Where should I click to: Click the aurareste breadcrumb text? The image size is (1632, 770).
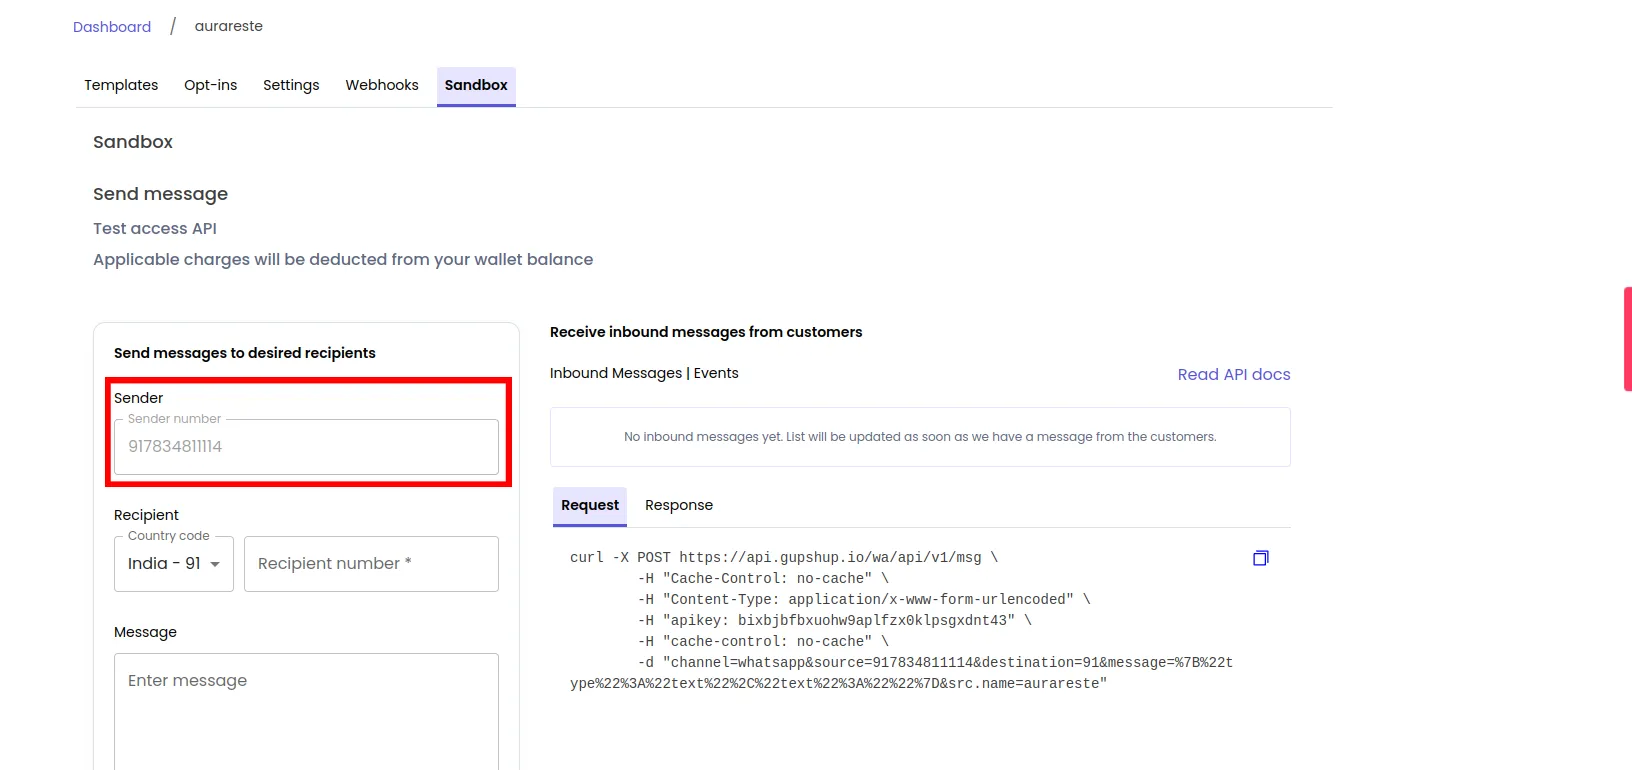pyautogui.click(x=229, y=26)
